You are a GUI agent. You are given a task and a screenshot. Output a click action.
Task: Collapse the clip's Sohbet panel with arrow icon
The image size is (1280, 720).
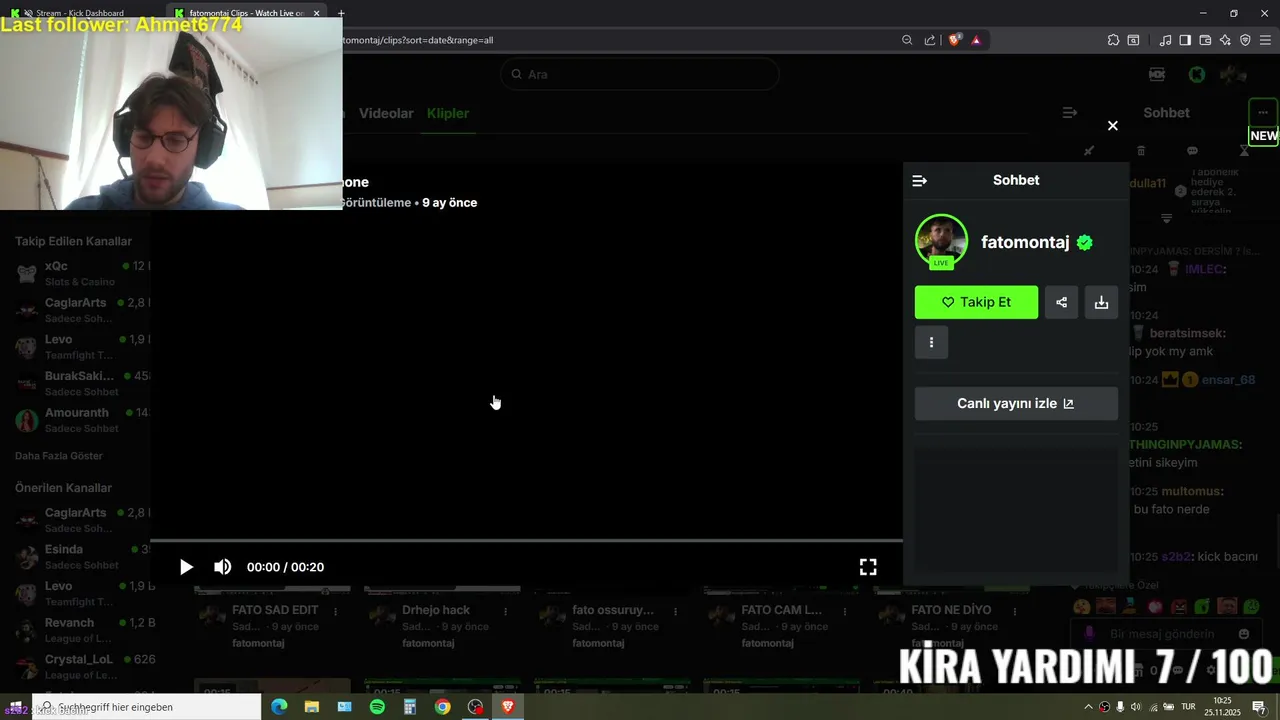point(920,181)
